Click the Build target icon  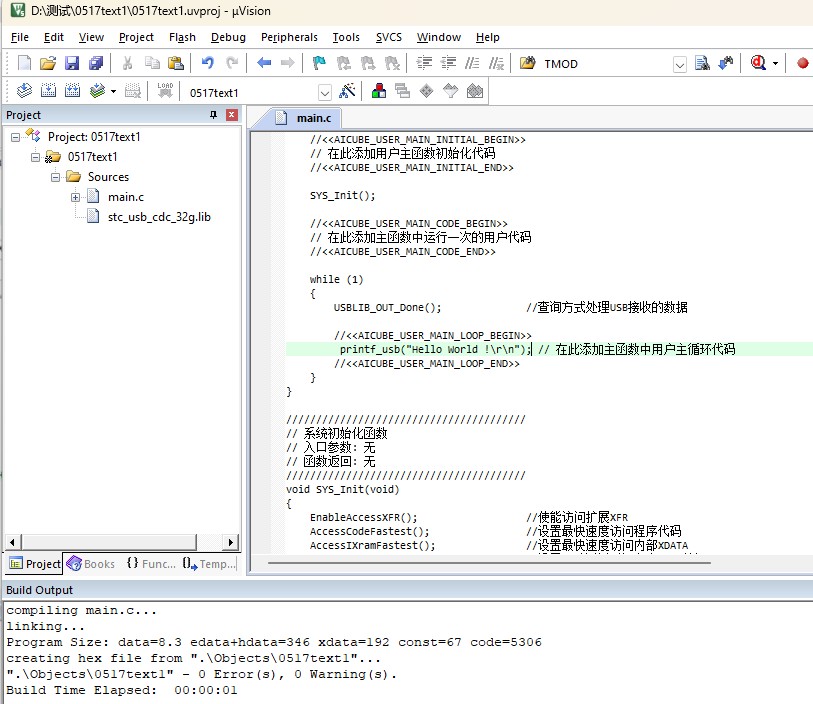click(x=48, y=91)
